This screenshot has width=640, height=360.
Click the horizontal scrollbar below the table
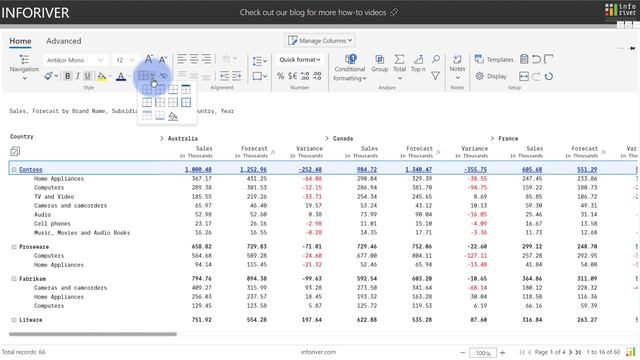click(x=93, y=334)
